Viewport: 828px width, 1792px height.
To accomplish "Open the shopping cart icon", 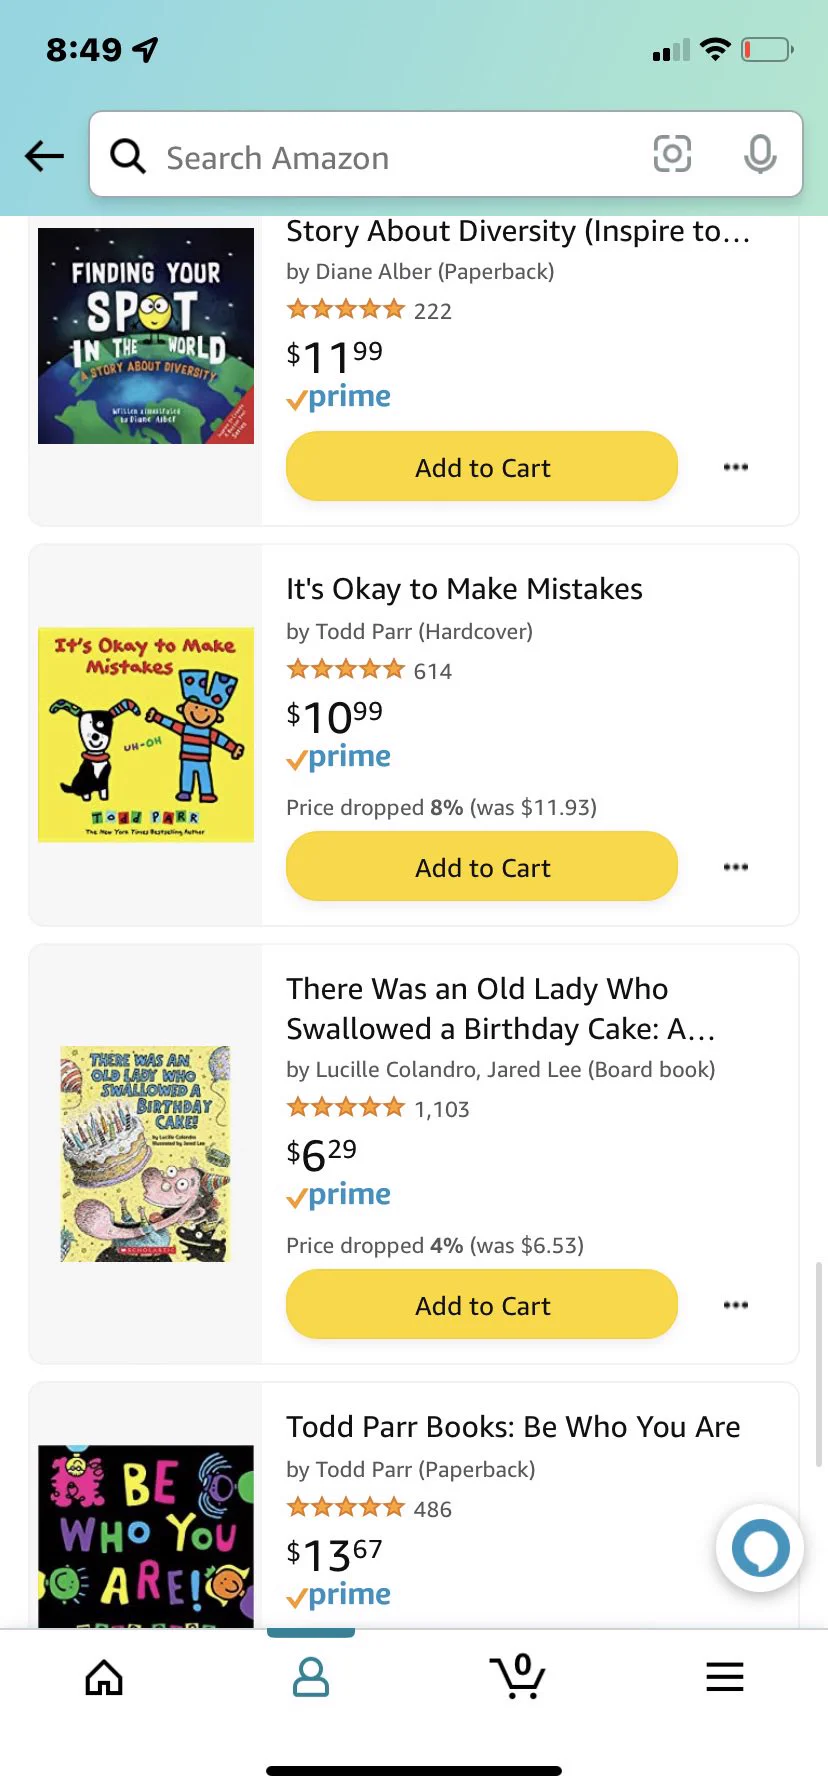I will click(517, 1676).
